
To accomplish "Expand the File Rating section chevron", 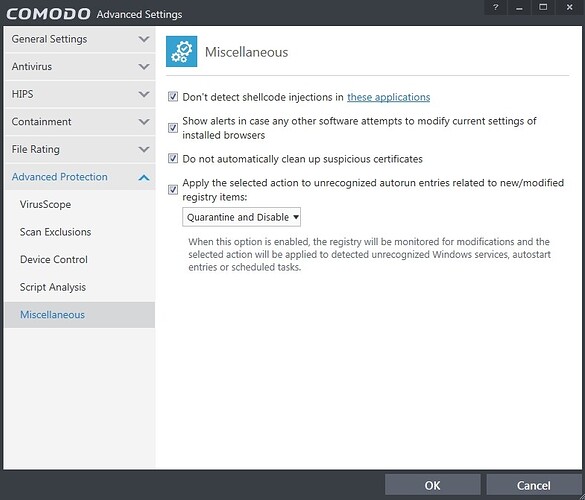I will tap(144, 149).
